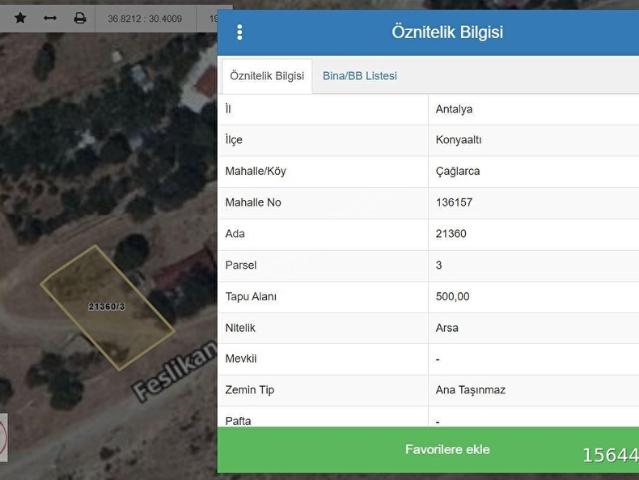Click the Mahalle No value 136157
Screen dimensions: 639x480
point(454,203)
